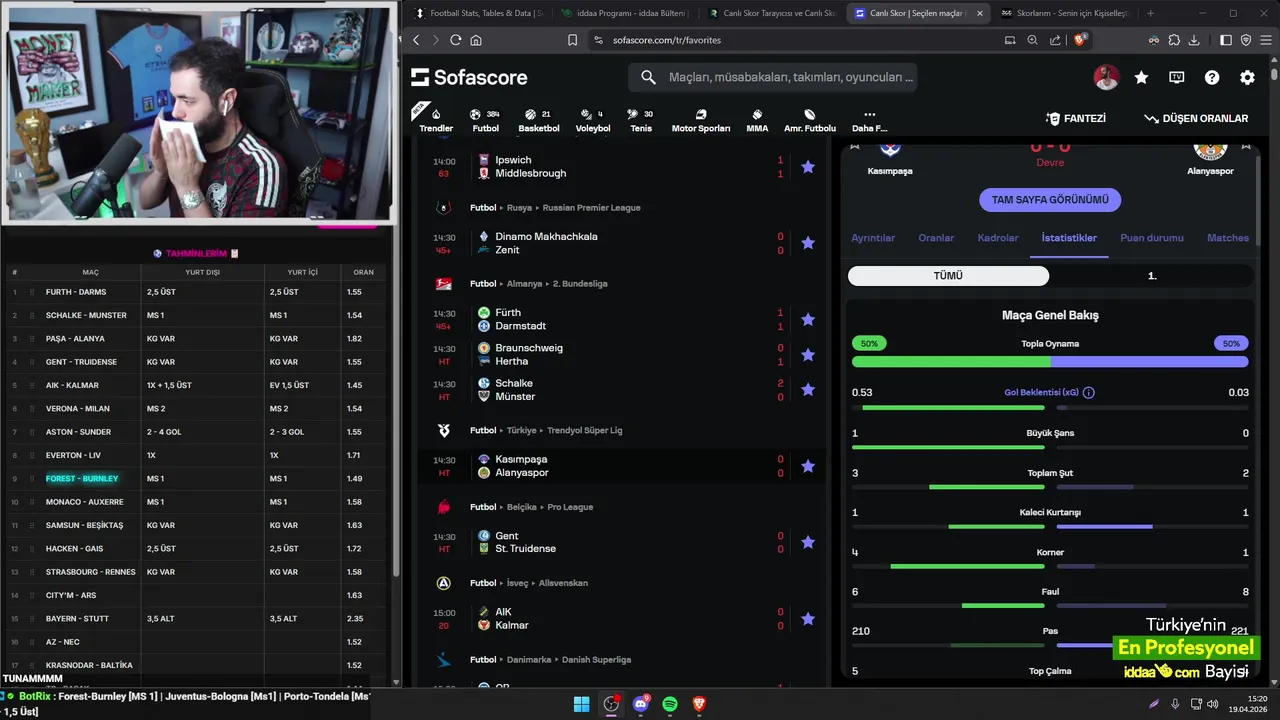Viewport: 1280px width, 720px height.
Task: Switch to the Matches tab
Action: click(1228, 238)
